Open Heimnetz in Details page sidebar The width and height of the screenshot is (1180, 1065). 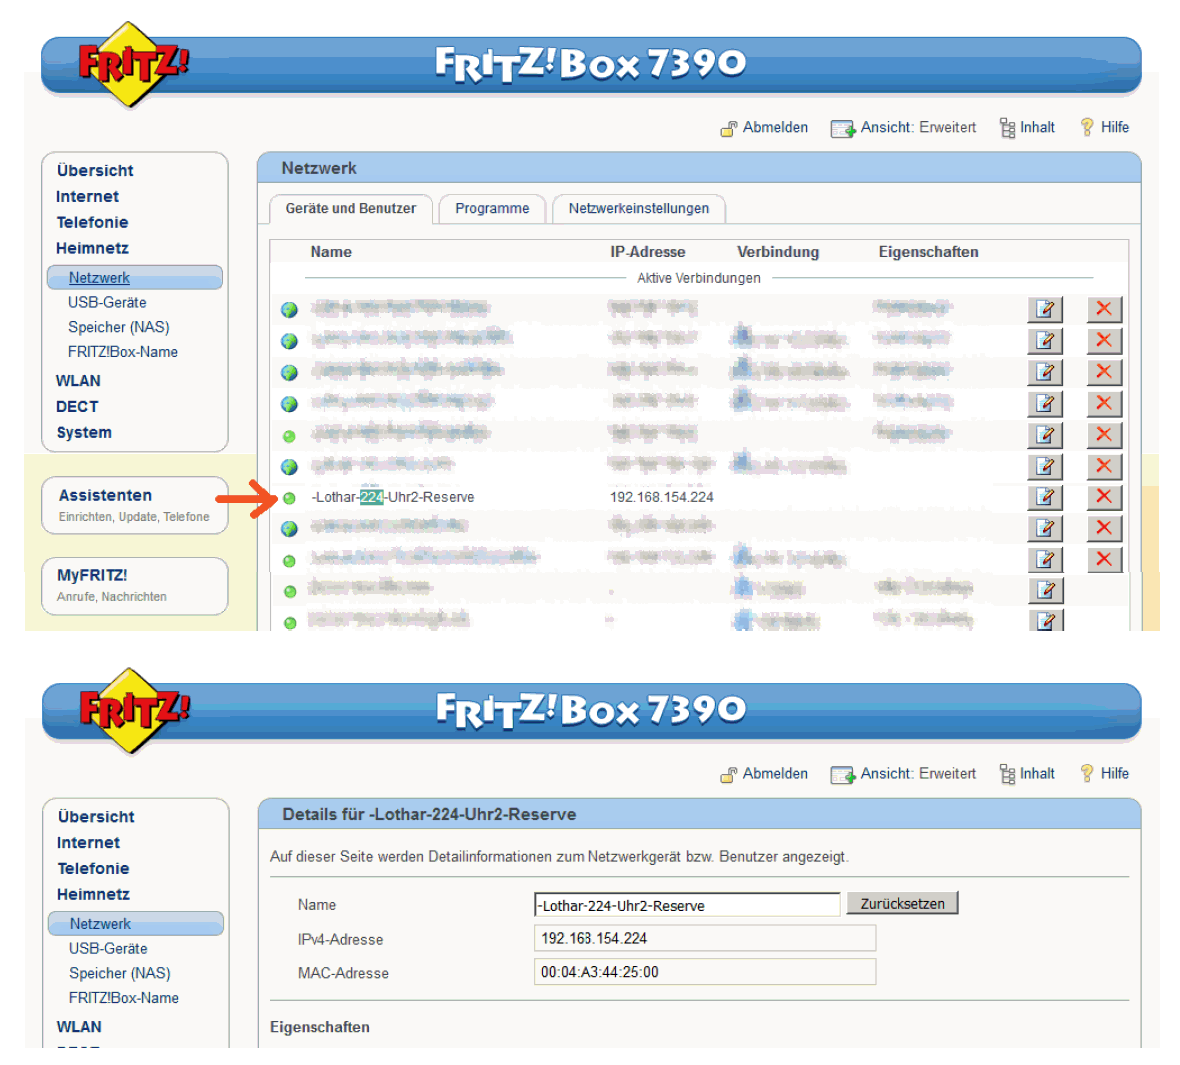[93, 894]
